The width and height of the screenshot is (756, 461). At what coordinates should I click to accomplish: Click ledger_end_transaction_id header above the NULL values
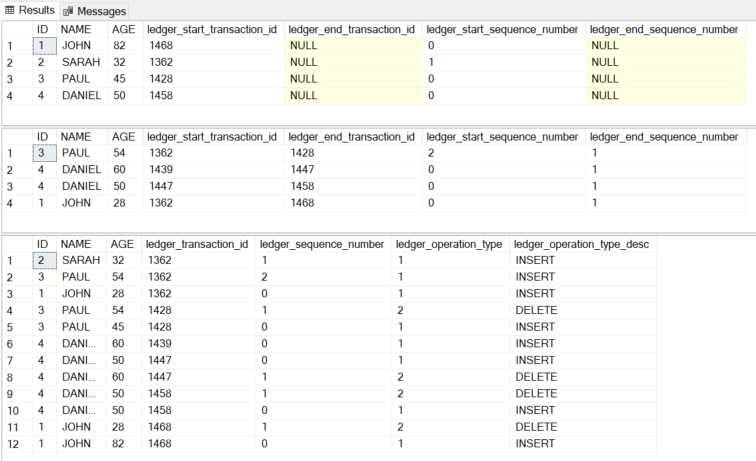pos(353,29)
